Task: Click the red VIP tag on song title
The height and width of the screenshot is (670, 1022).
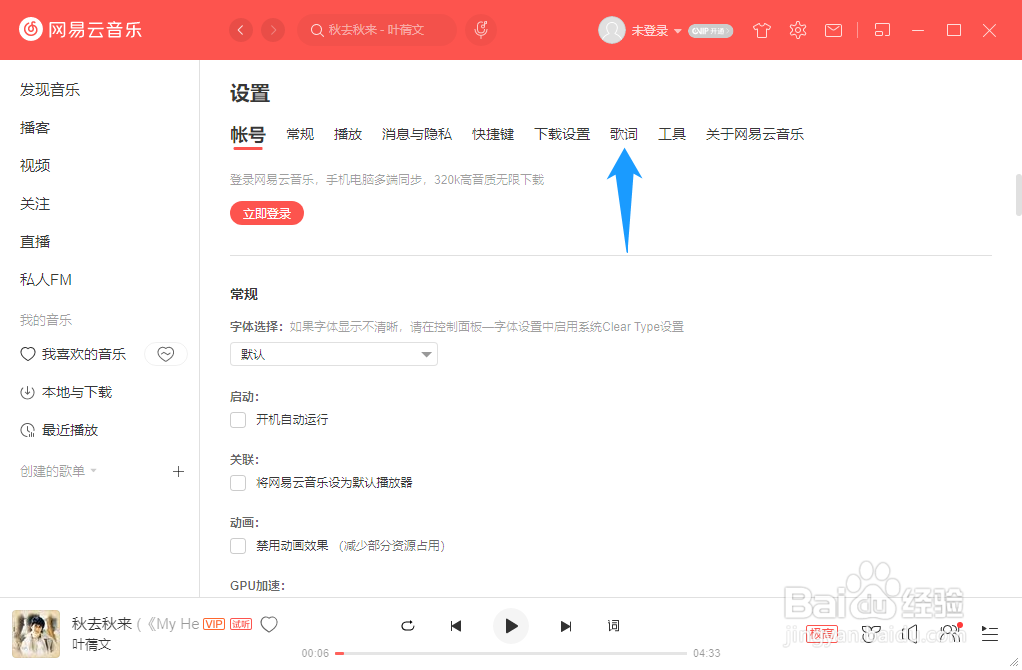Action: (214, 624)
